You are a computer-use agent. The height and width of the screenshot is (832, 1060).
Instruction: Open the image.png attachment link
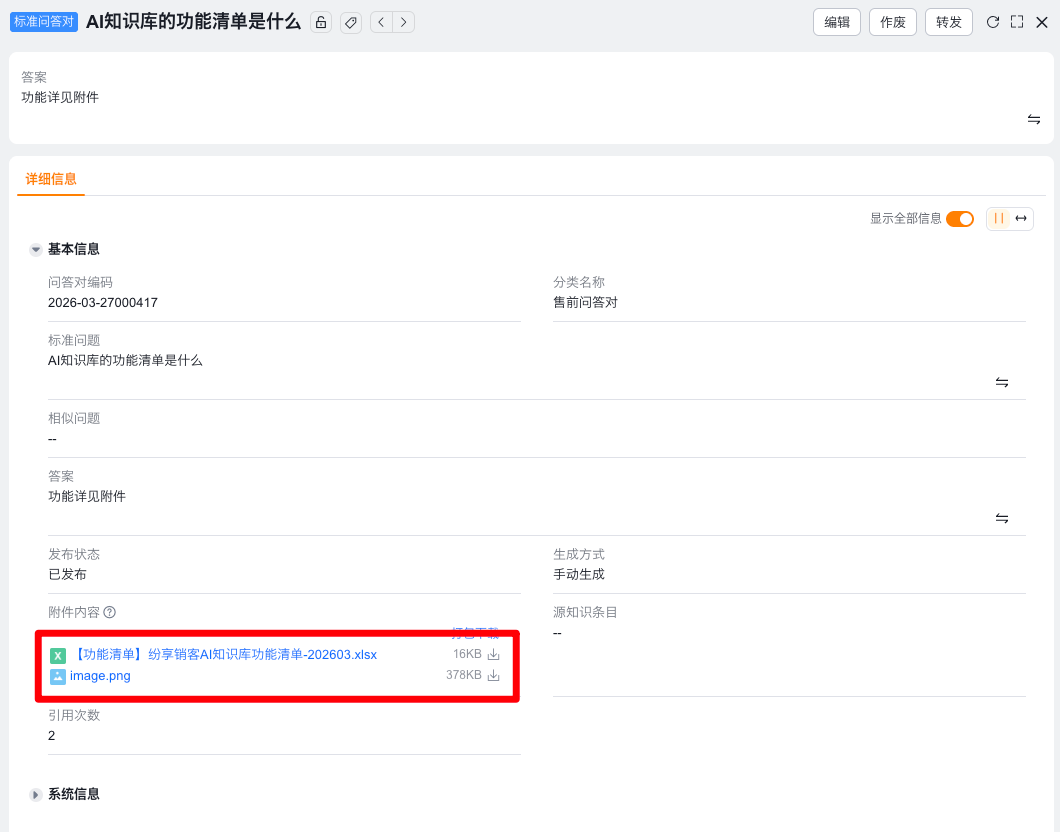pos(100,676)
